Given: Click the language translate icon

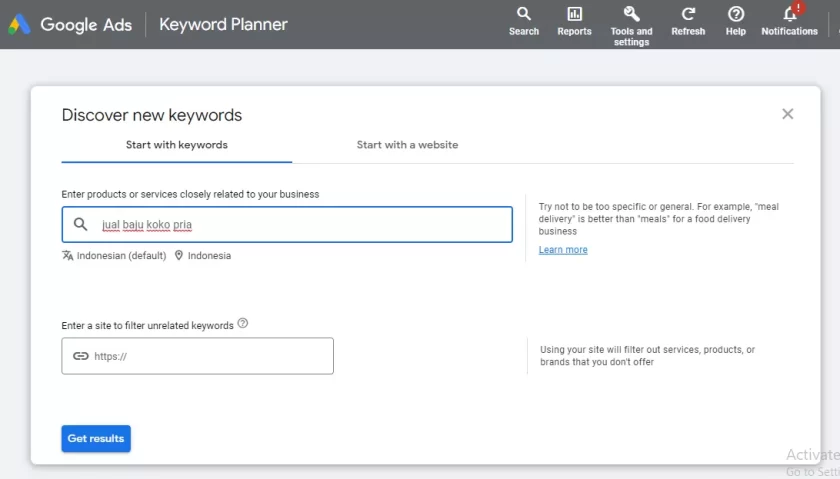Looking at the screenshot, I should pos(68,256).
